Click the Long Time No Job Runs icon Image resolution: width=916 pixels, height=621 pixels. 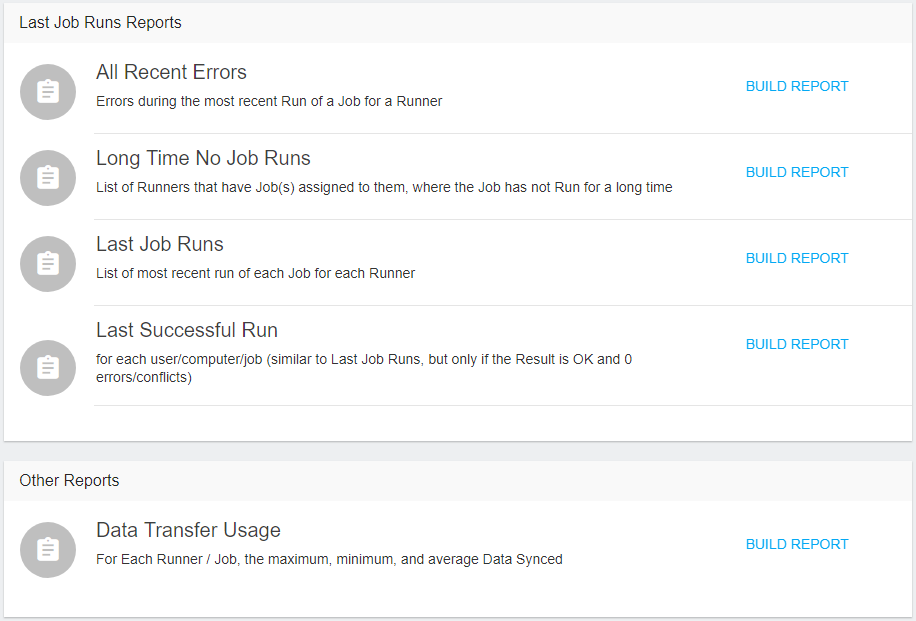coord(48,178)
